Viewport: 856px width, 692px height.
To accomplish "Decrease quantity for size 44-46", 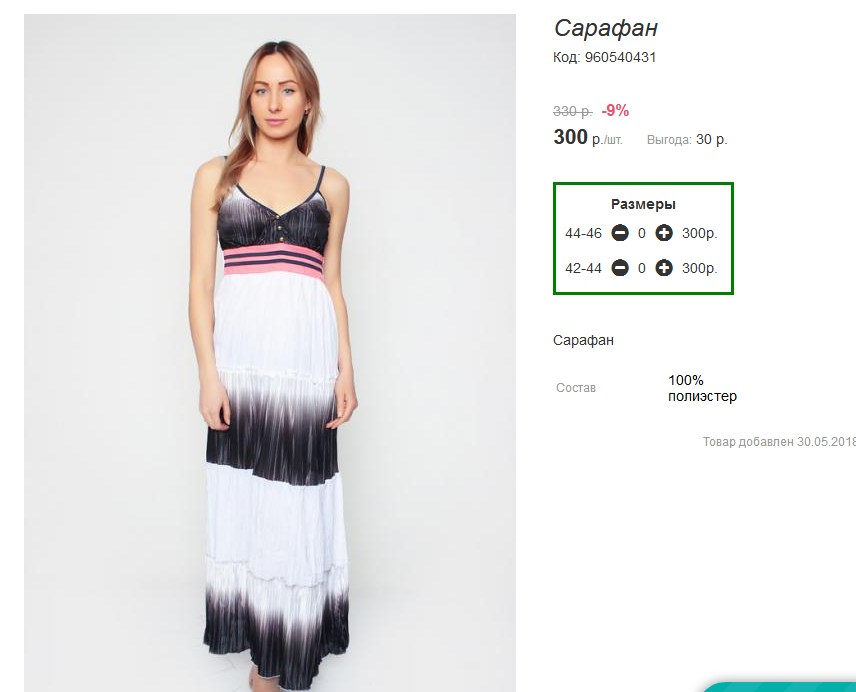I will tap(620, 234).
